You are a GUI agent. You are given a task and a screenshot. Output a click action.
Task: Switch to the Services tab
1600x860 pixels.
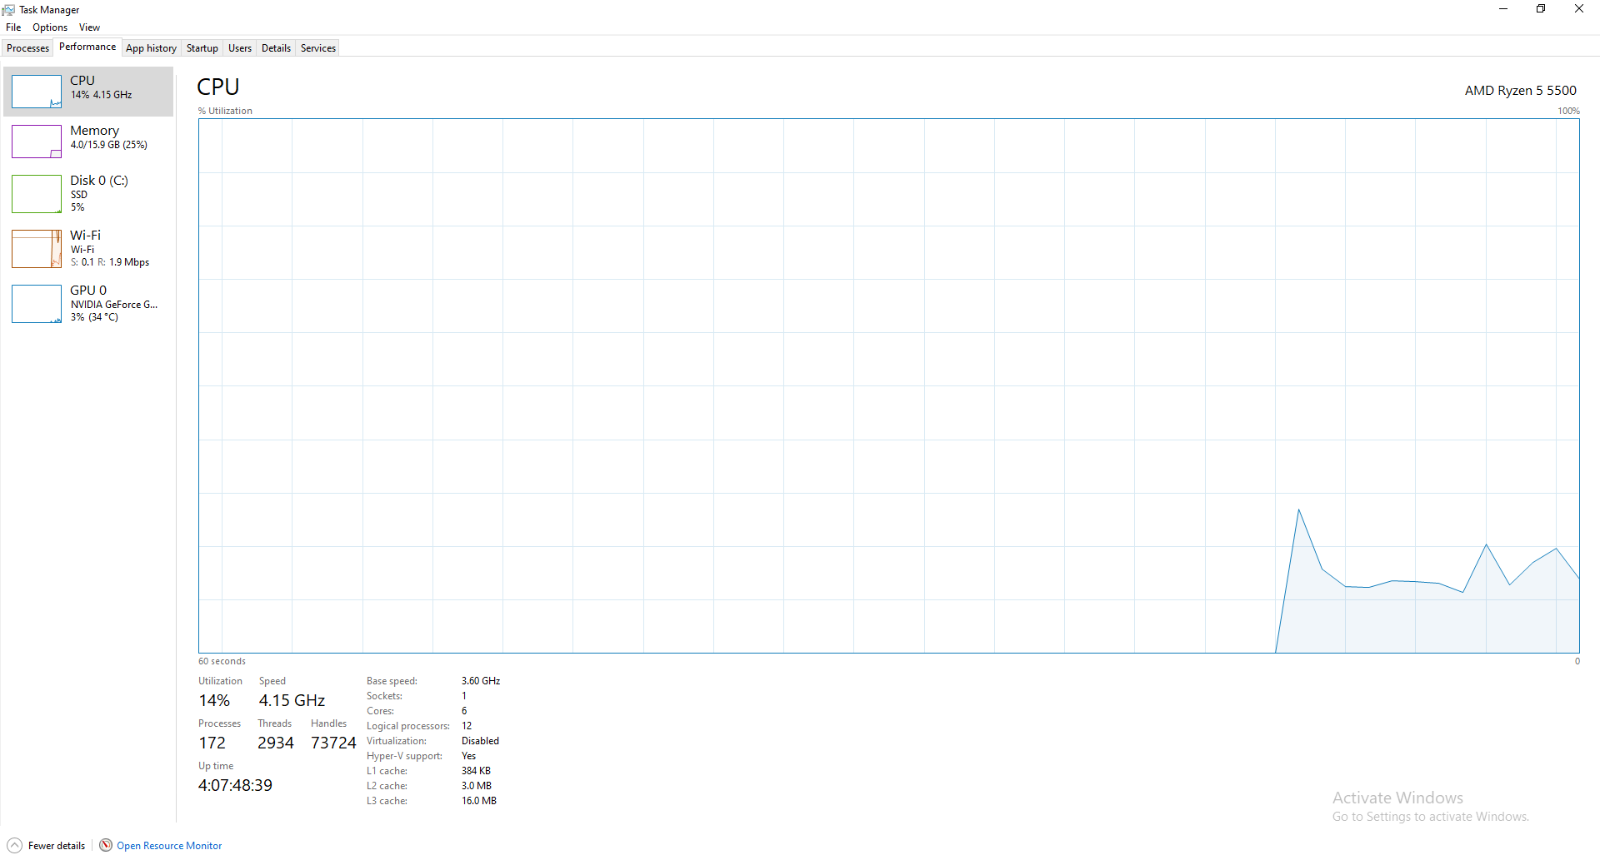[318, 48]
